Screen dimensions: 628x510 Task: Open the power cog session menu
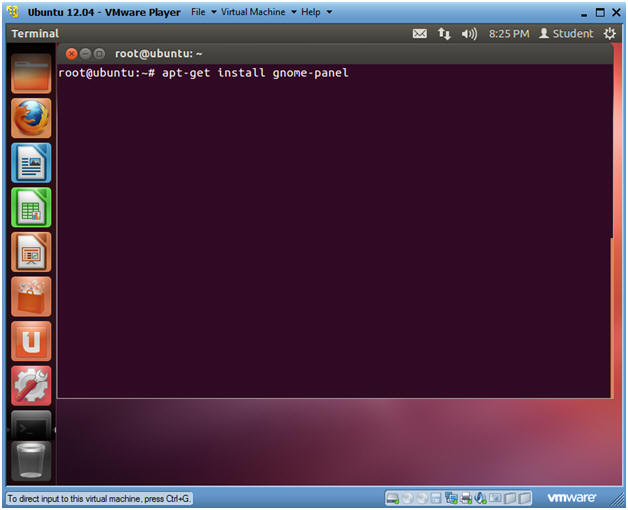point(610,34)
